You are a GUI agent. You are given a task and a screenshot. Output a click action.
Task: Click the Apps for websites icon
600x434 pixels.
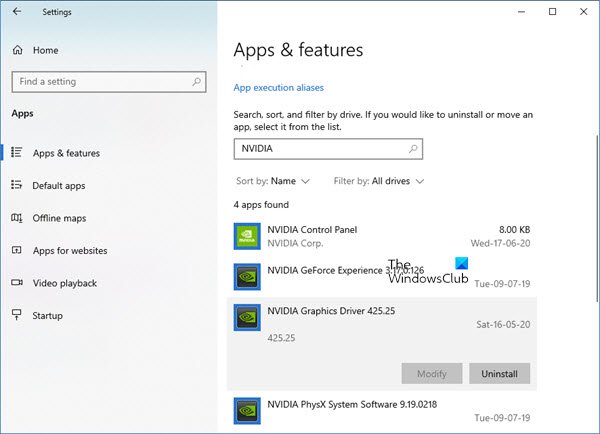(x=17, y=250)
